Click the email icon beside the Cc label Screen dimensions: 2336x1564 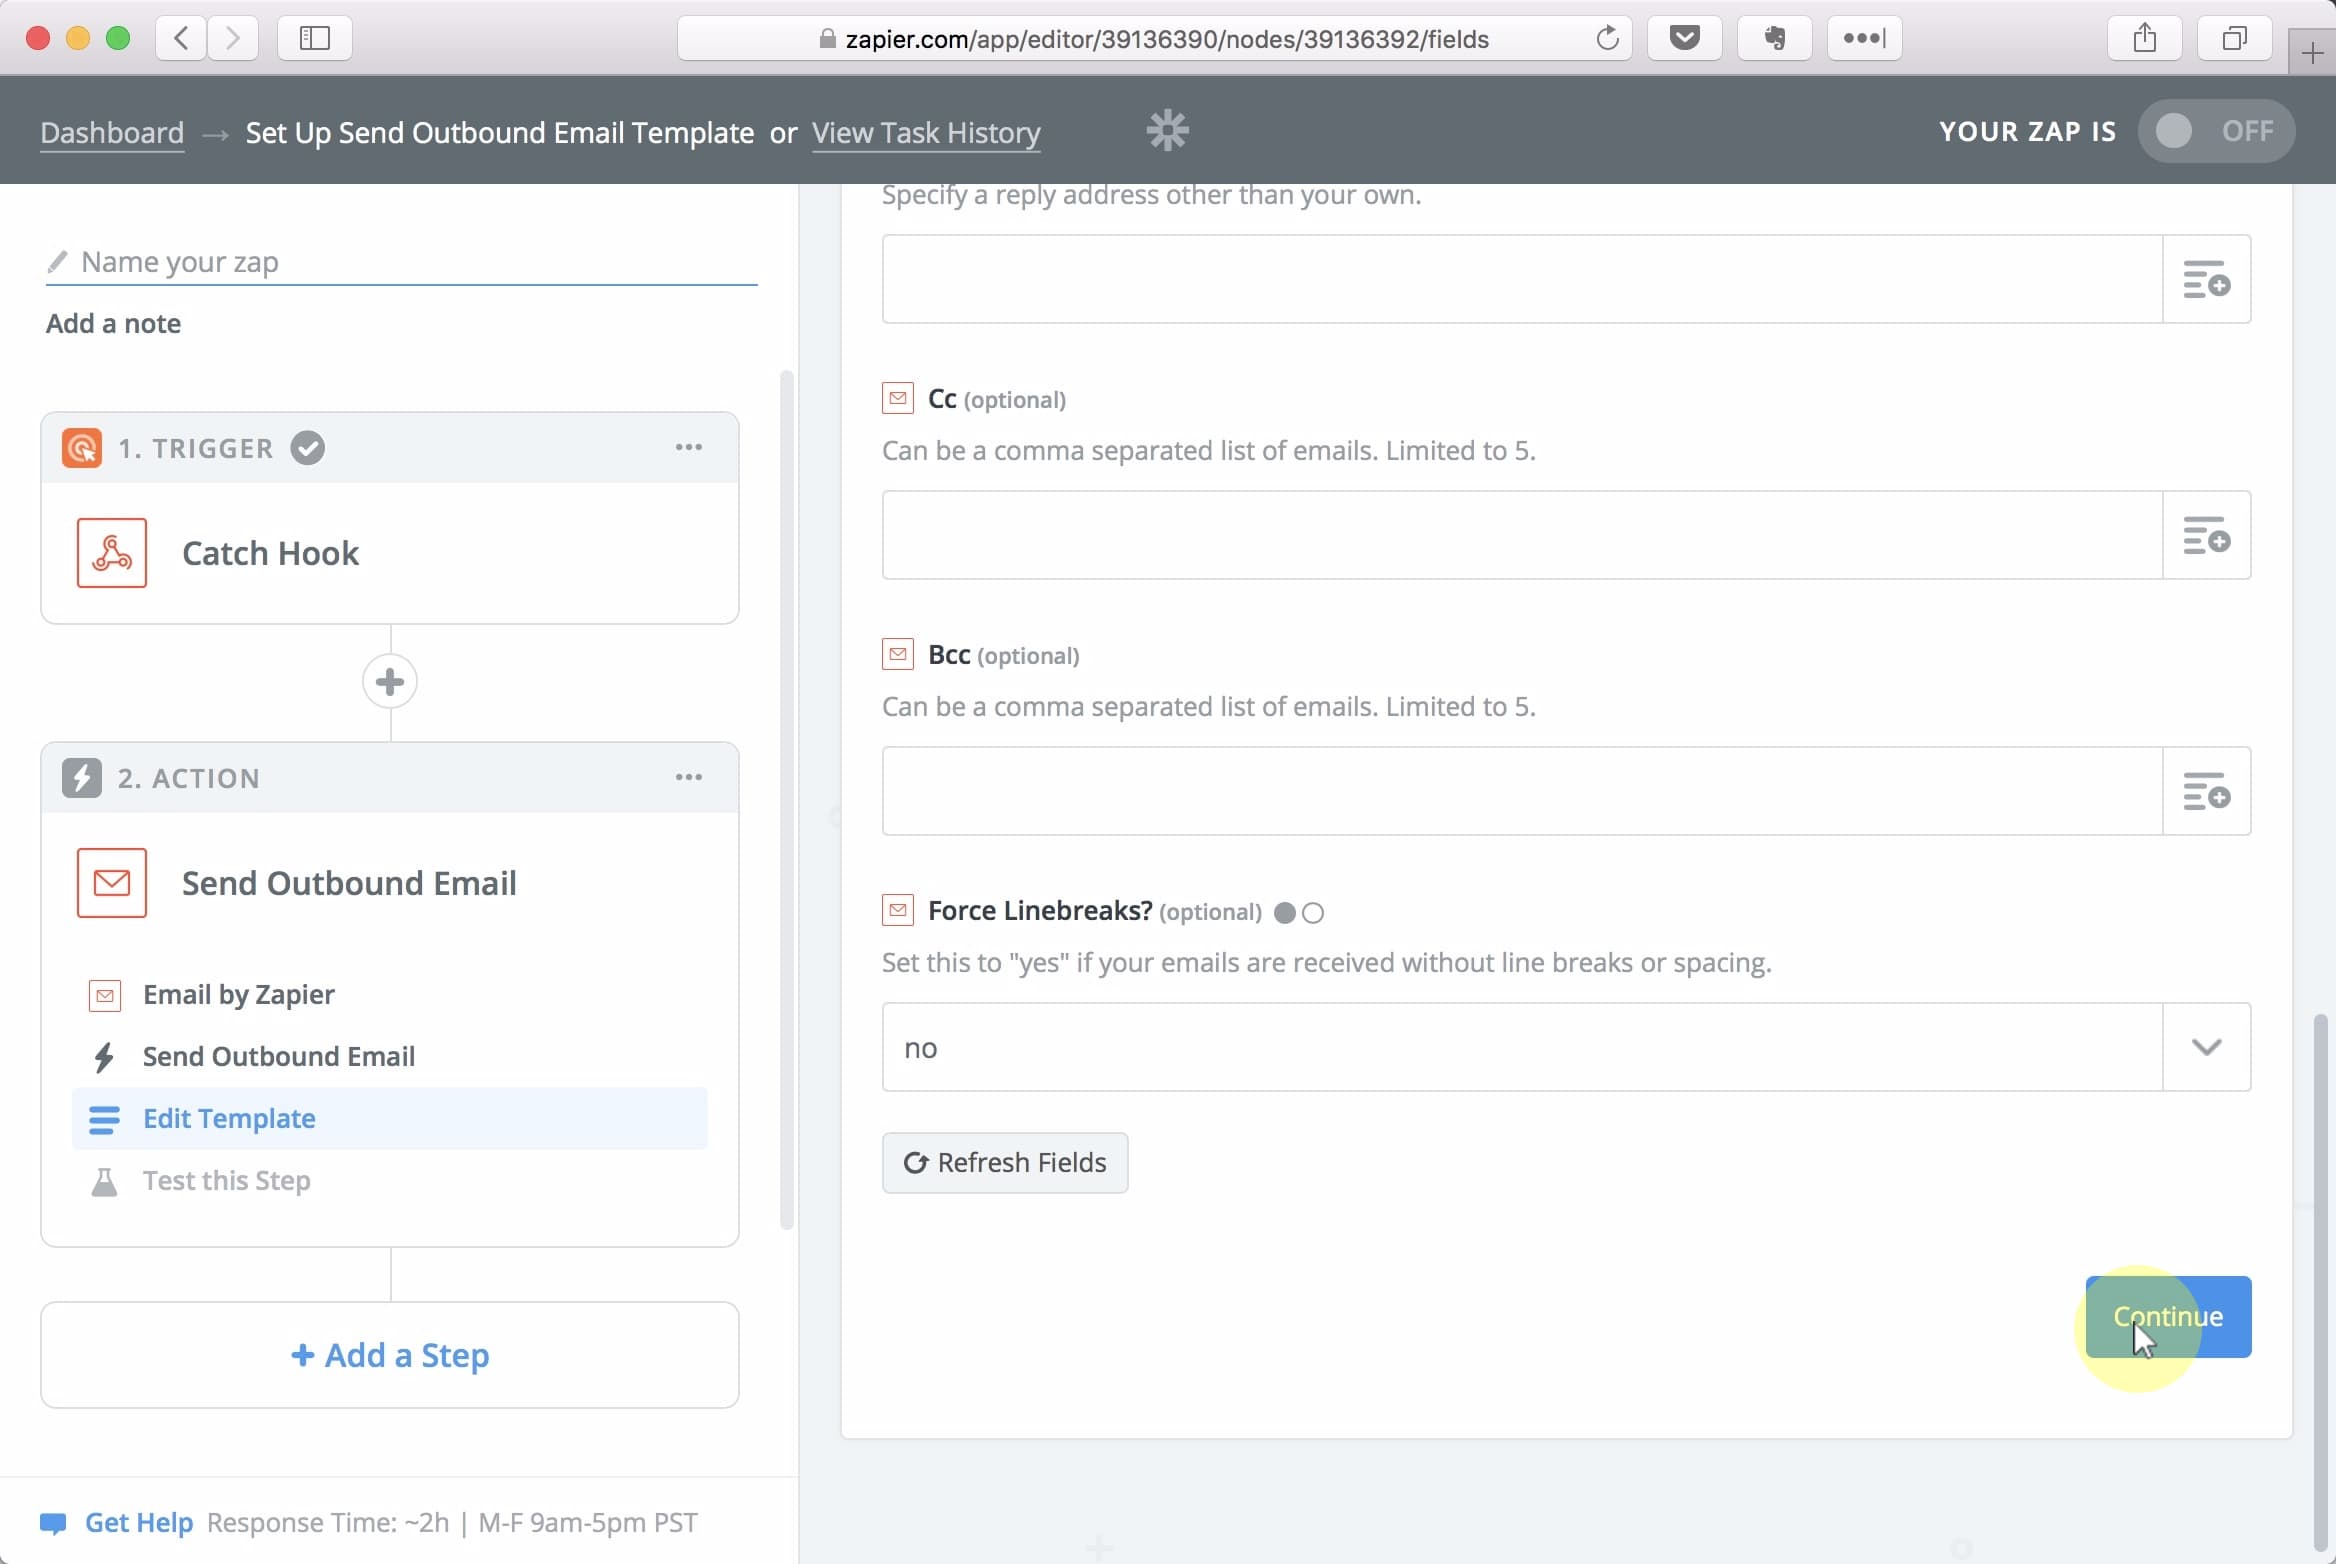897,398
